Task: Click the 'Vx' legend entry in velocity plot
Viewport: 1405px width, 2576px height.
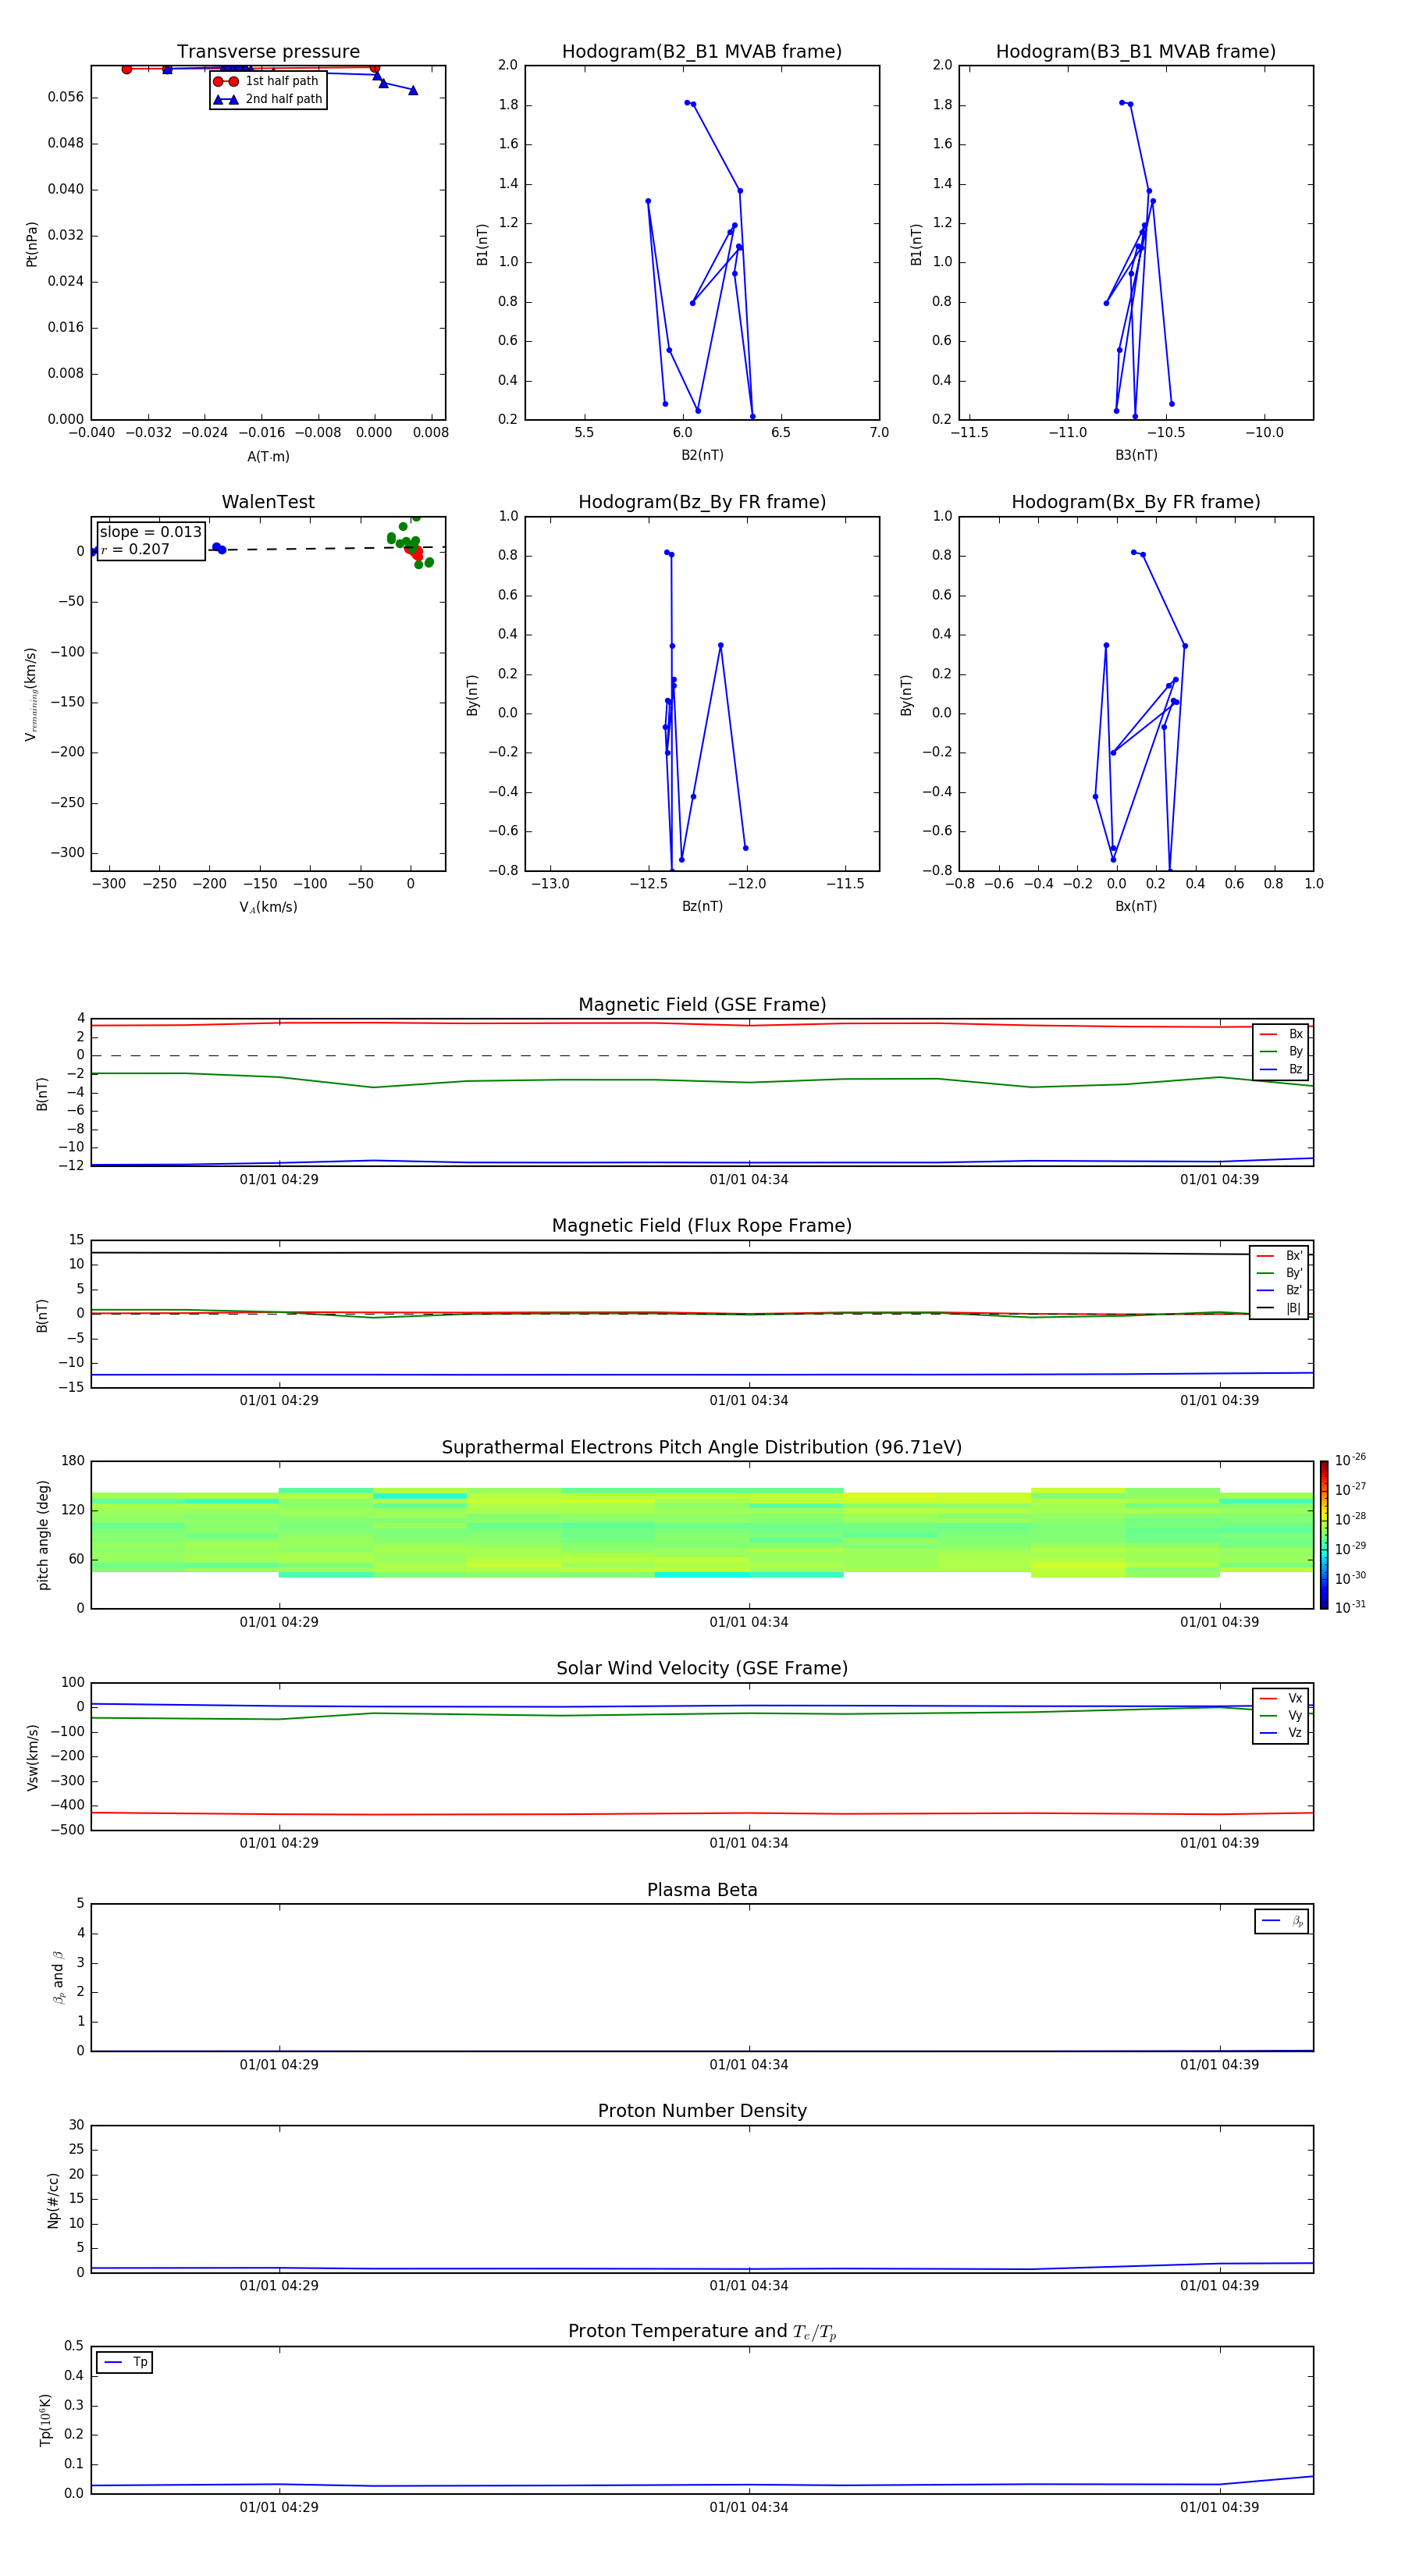Action: (x=1281, y=1698)
